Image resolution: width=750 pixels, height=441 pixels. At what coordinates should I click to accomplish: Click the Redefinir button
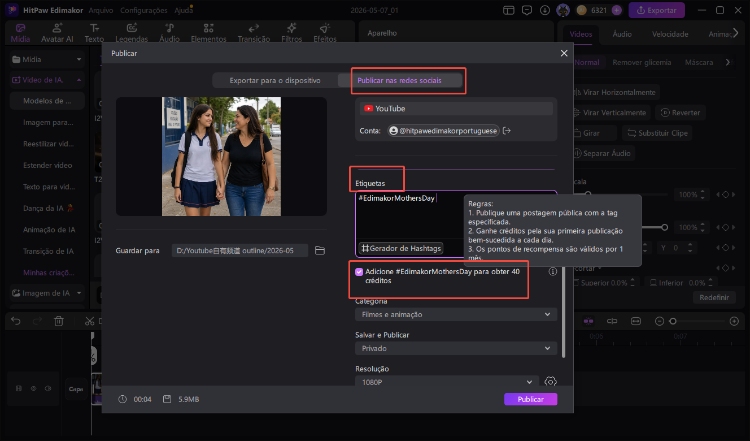[714, 297]
